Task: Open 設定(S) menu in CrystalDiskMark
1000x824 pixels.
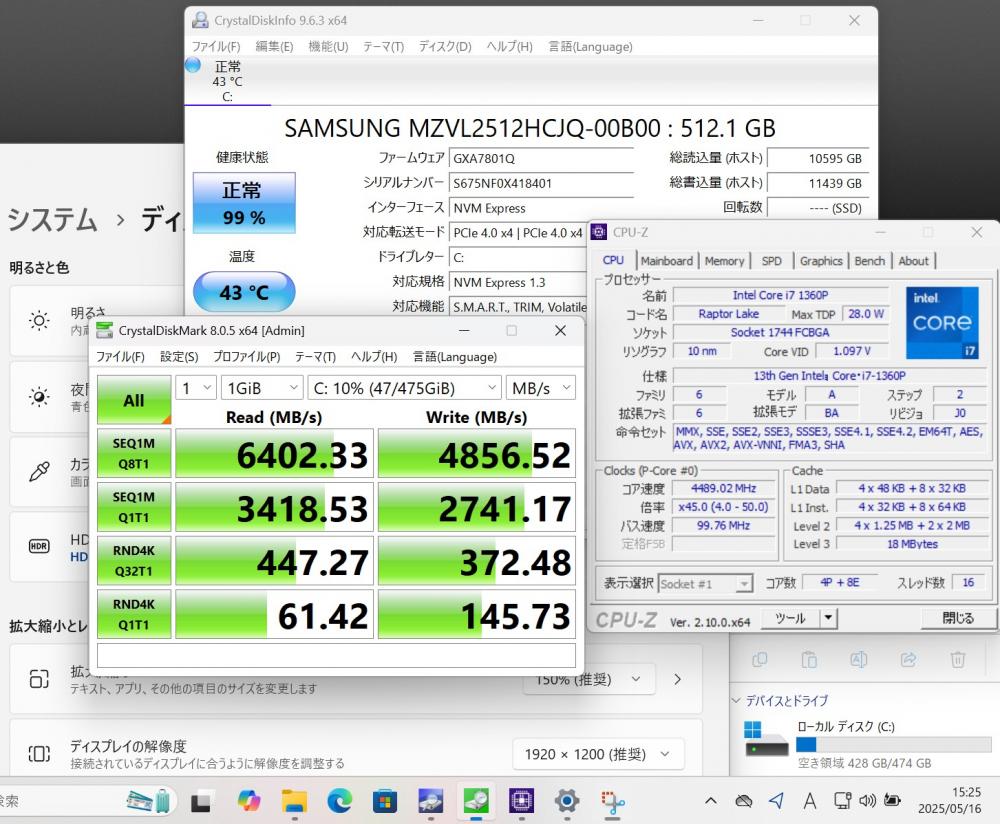Action: click(179, 357)
